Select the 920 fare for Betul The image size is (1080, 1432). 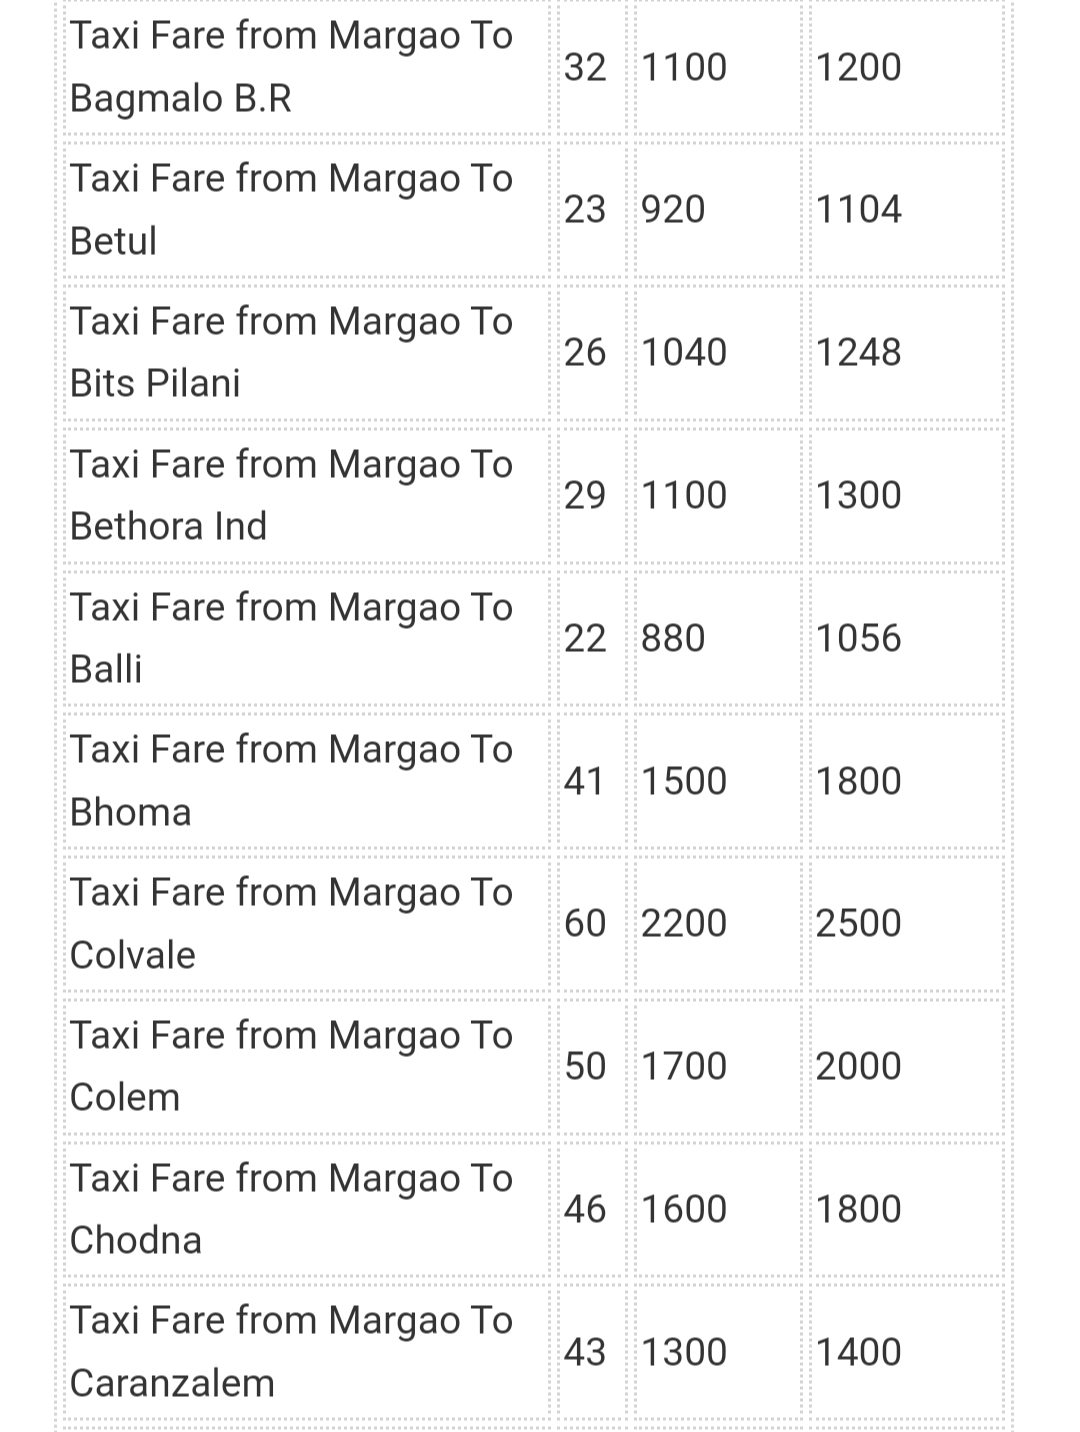[x=673, y=210]
